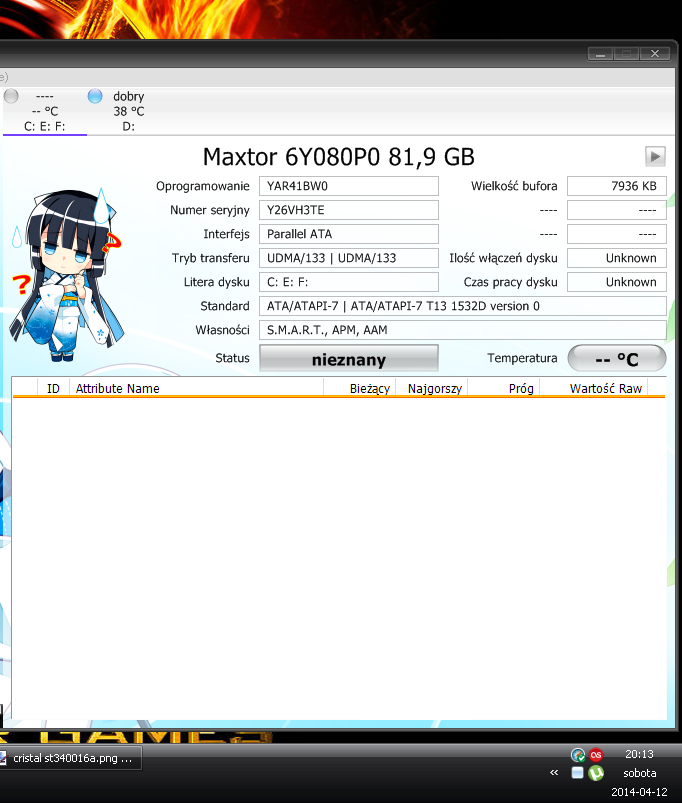Image resolution: width=682 pixels, height=803 pixels.
Task: Click the Litera dysku field C: E: F:
Action: (349, 282)
